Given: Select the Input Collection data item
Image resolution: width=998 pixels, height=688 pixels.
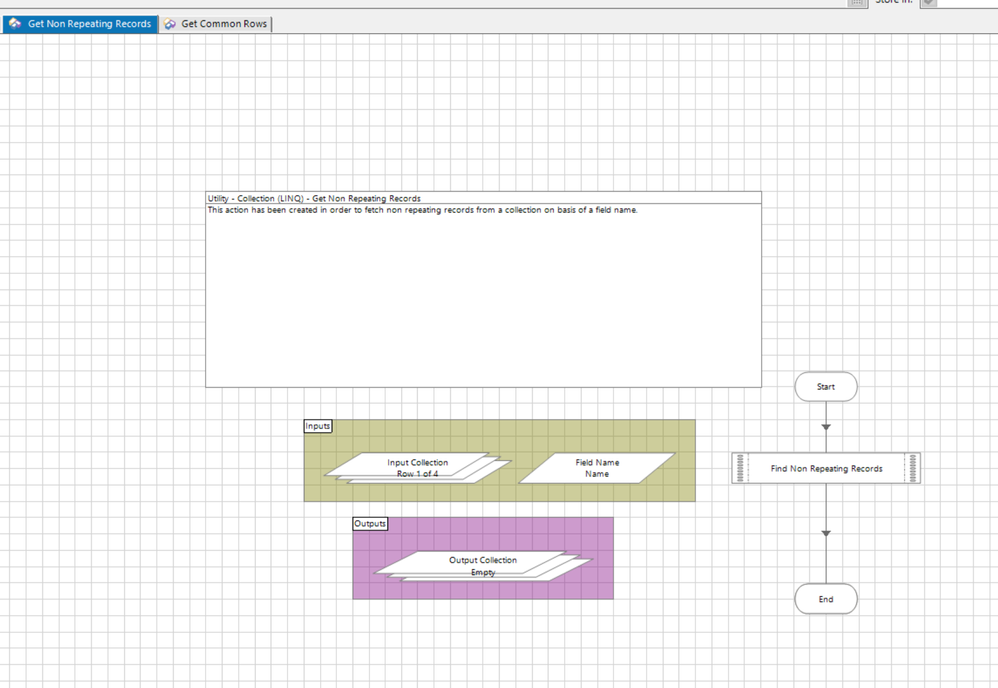Looking at the screenshot, I should pyautogui.click(x=417, y=468).
